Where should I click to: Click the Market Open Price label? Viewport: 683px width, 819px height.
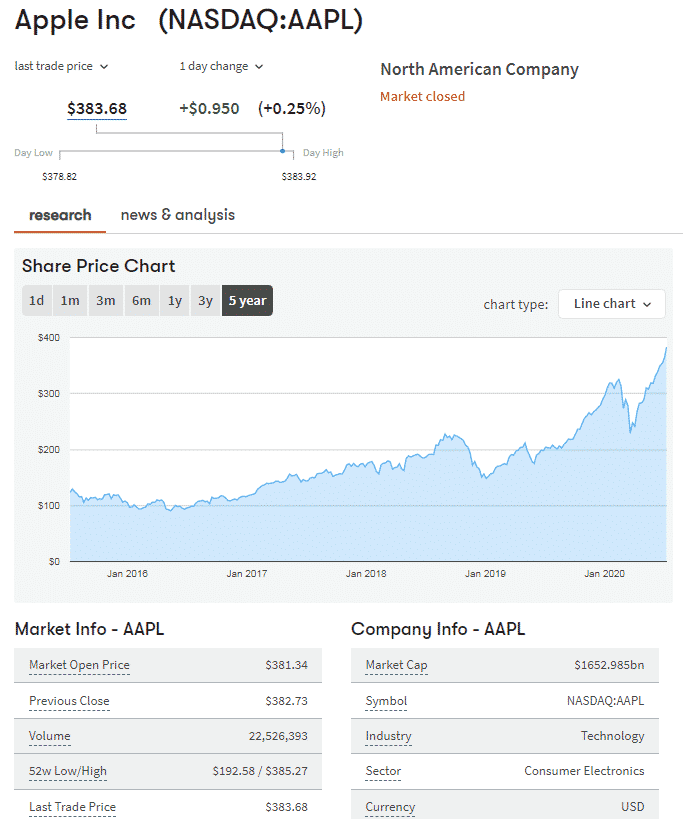[79, 665]
